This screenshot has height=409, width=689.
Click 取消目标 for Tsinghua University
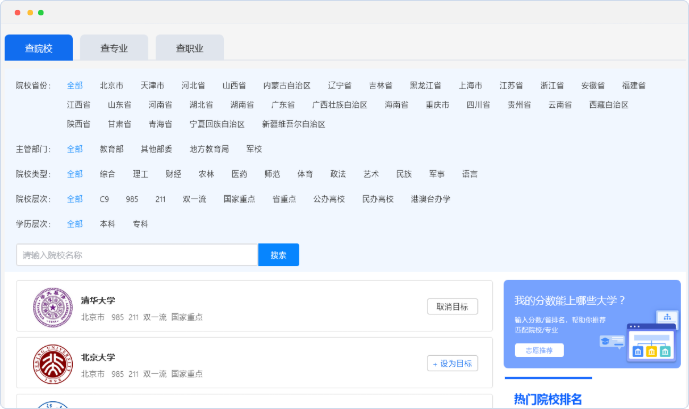coord(452,307)
